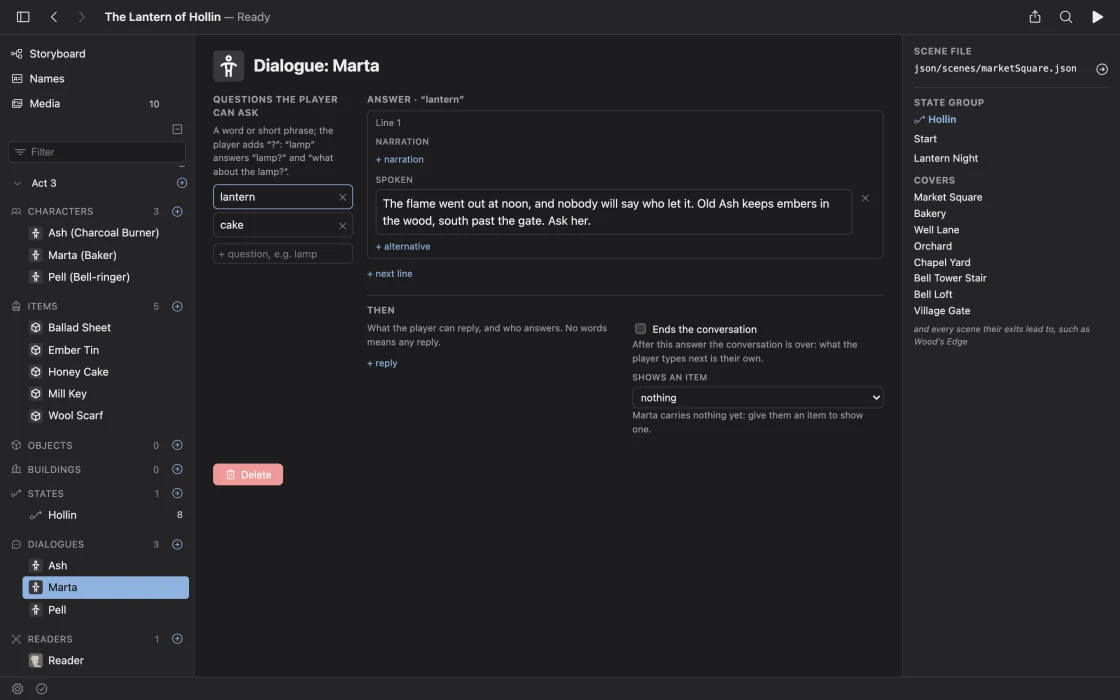Image resolution: width=1120 pixels, height=700 pixels.
Task: Add a new reader with plus icon
Action: tap(177, 639)
